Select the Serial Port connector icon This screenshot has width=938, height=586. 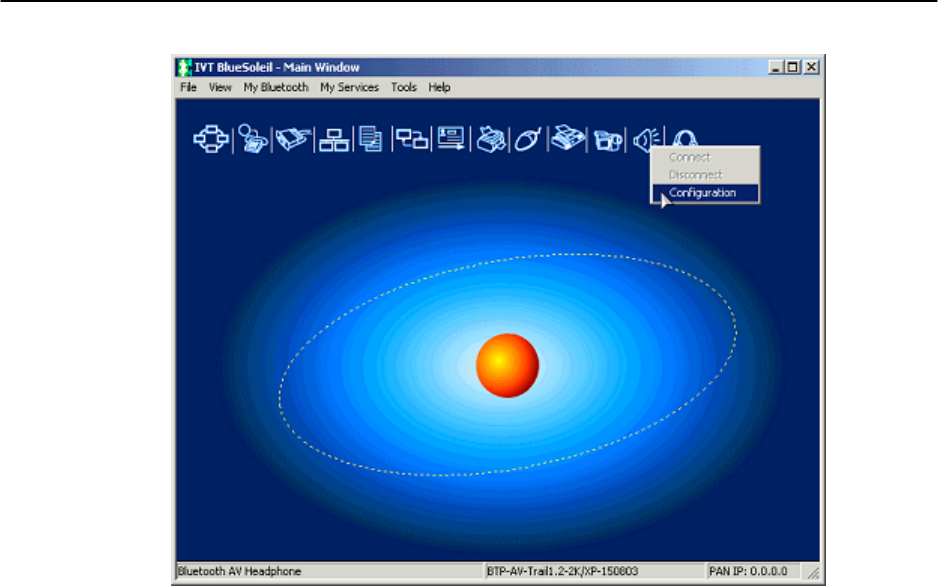click(293, 139)
